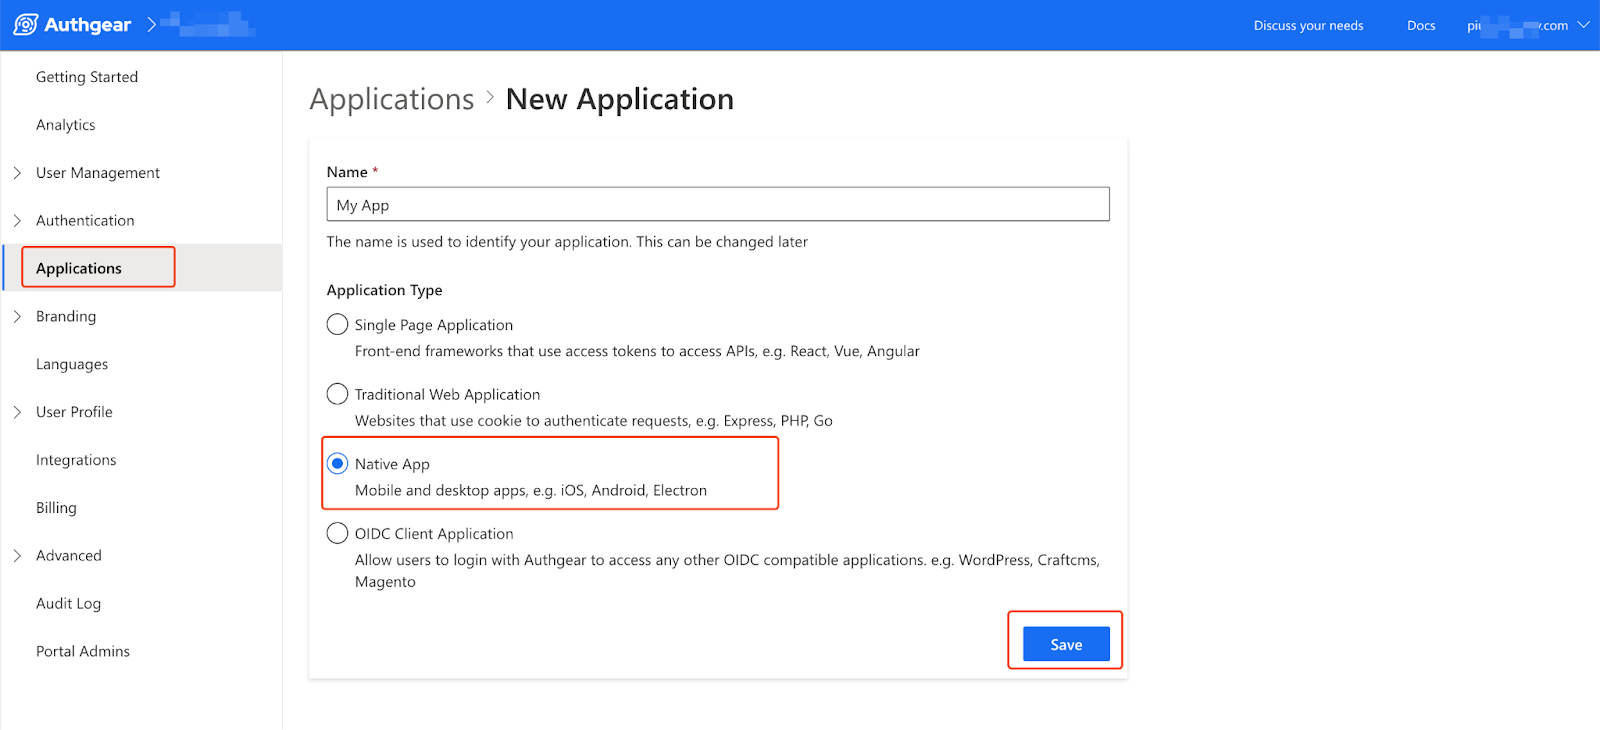Go to Analytics page

66,125
